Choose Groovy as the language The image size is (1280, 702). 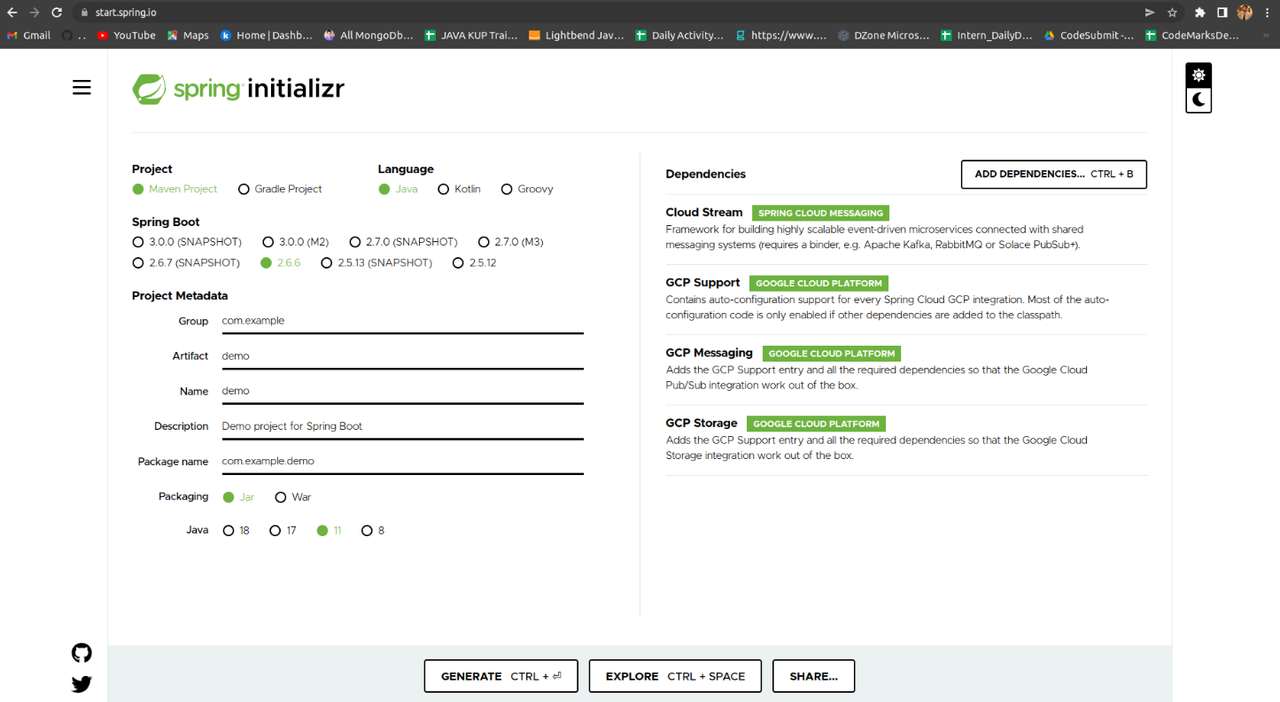527,189
